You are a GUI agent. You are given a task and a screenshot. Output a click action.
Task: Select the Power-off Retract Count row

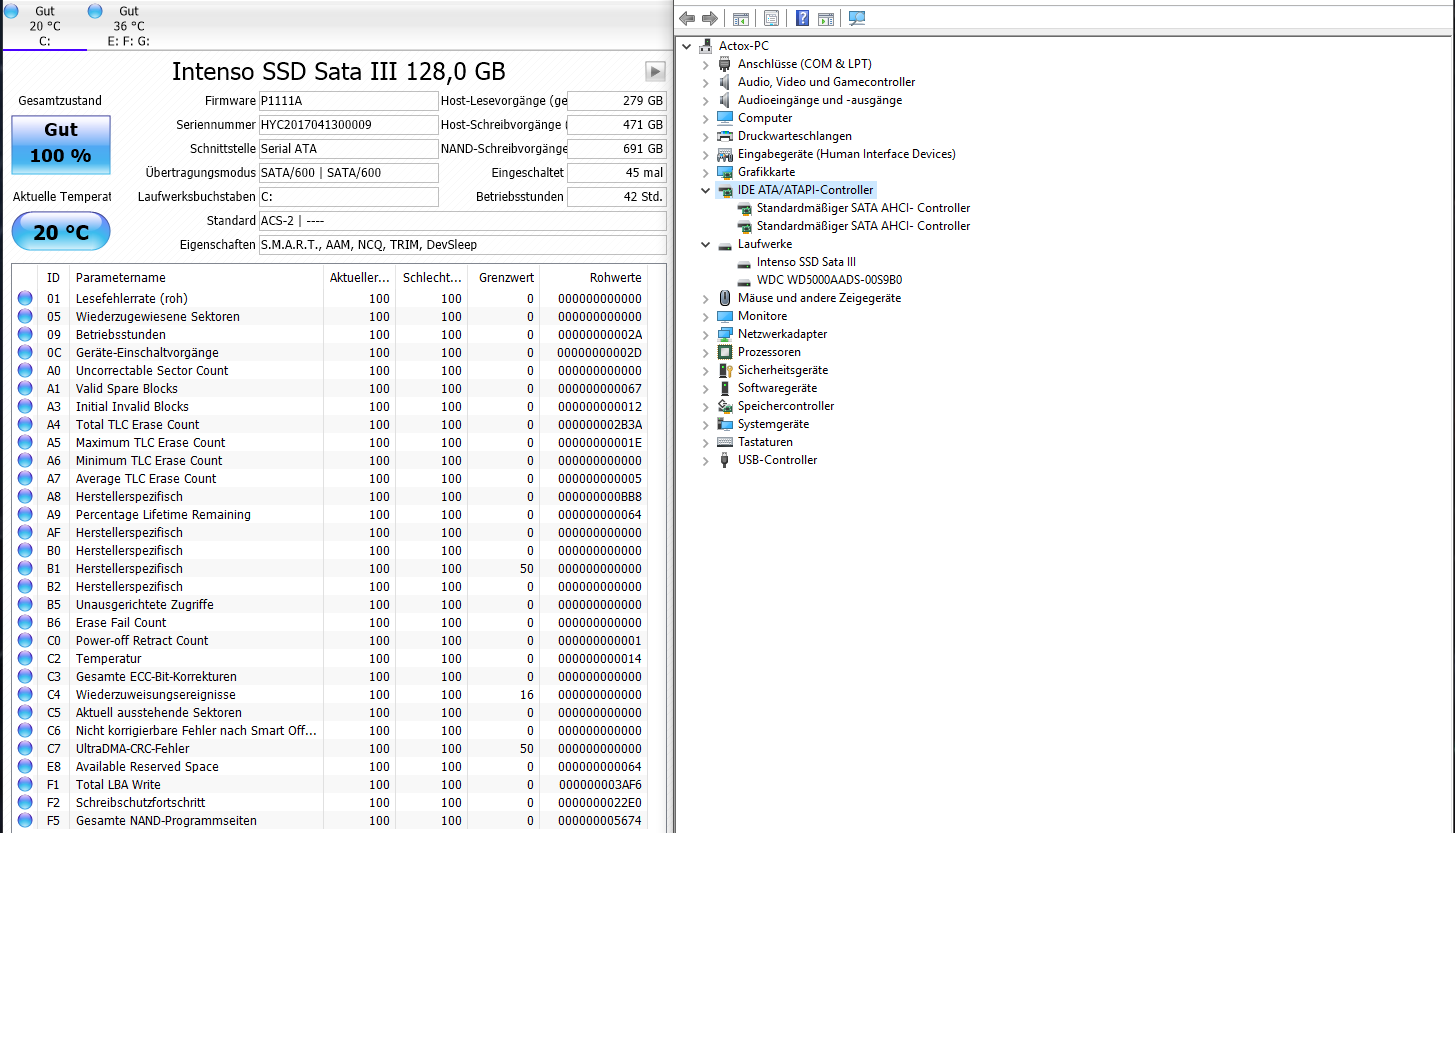click(x=332, y=641)
